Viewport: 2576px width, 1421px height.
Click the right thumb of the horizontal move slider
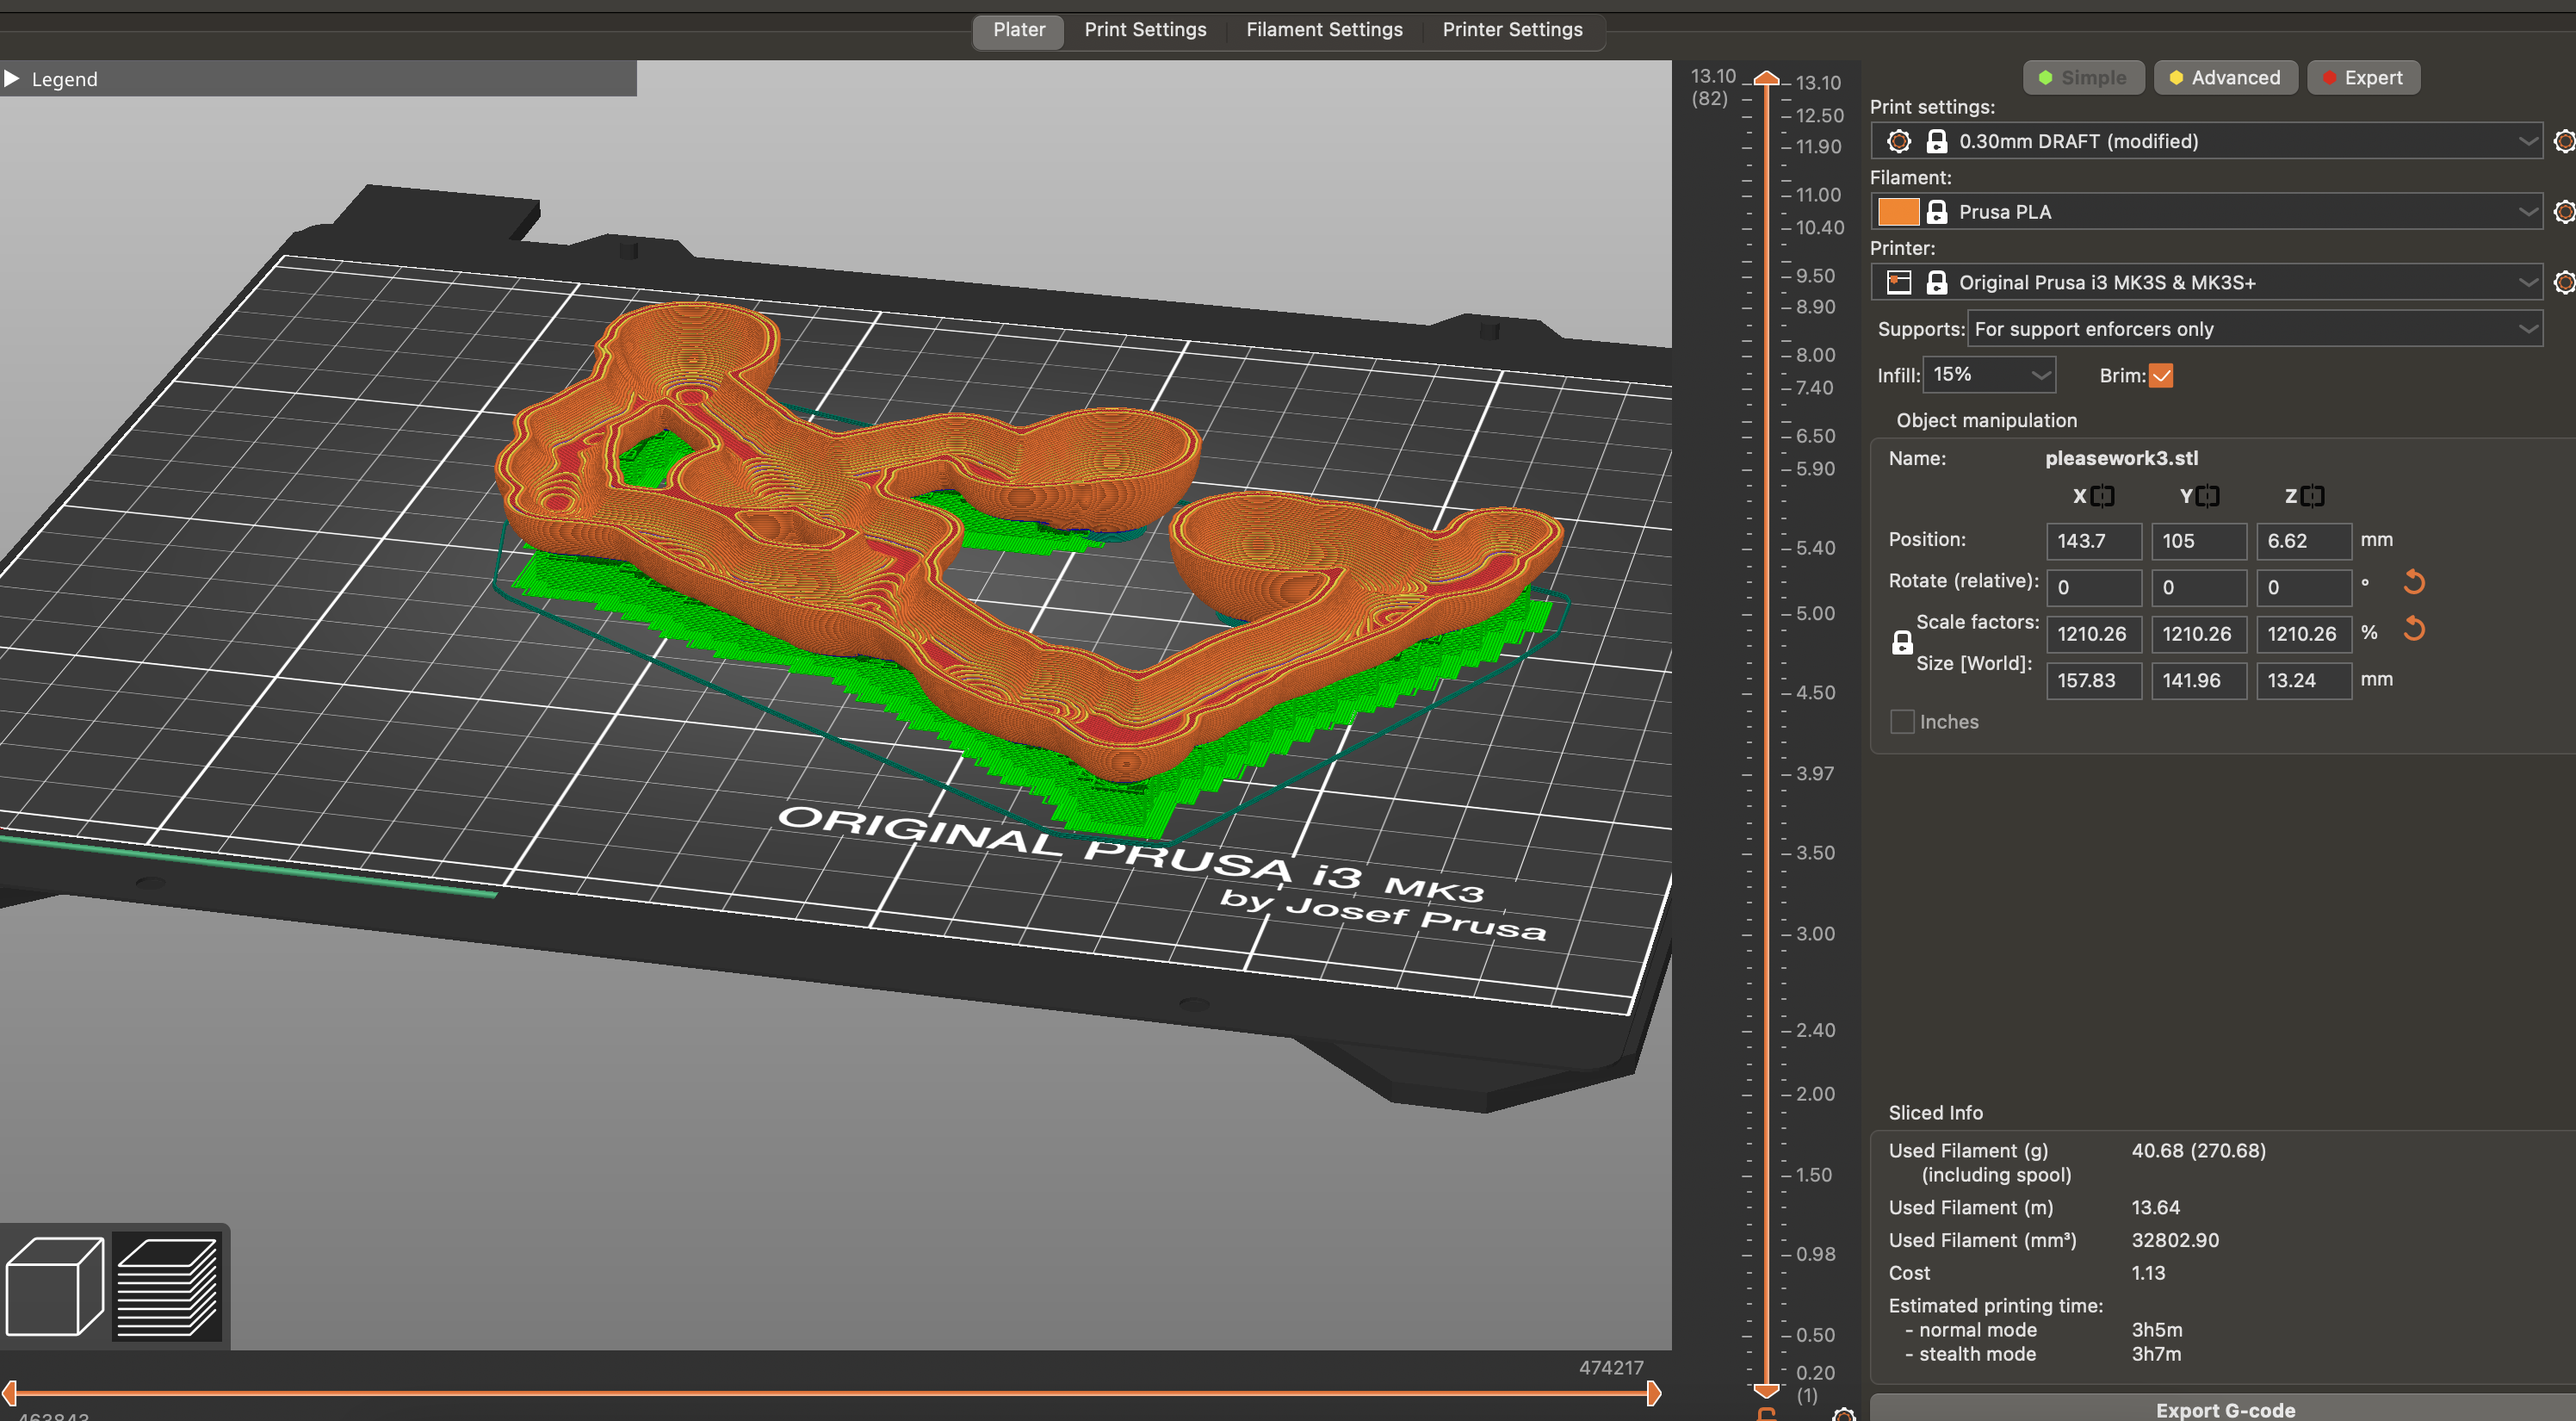click(1653, 1393)
